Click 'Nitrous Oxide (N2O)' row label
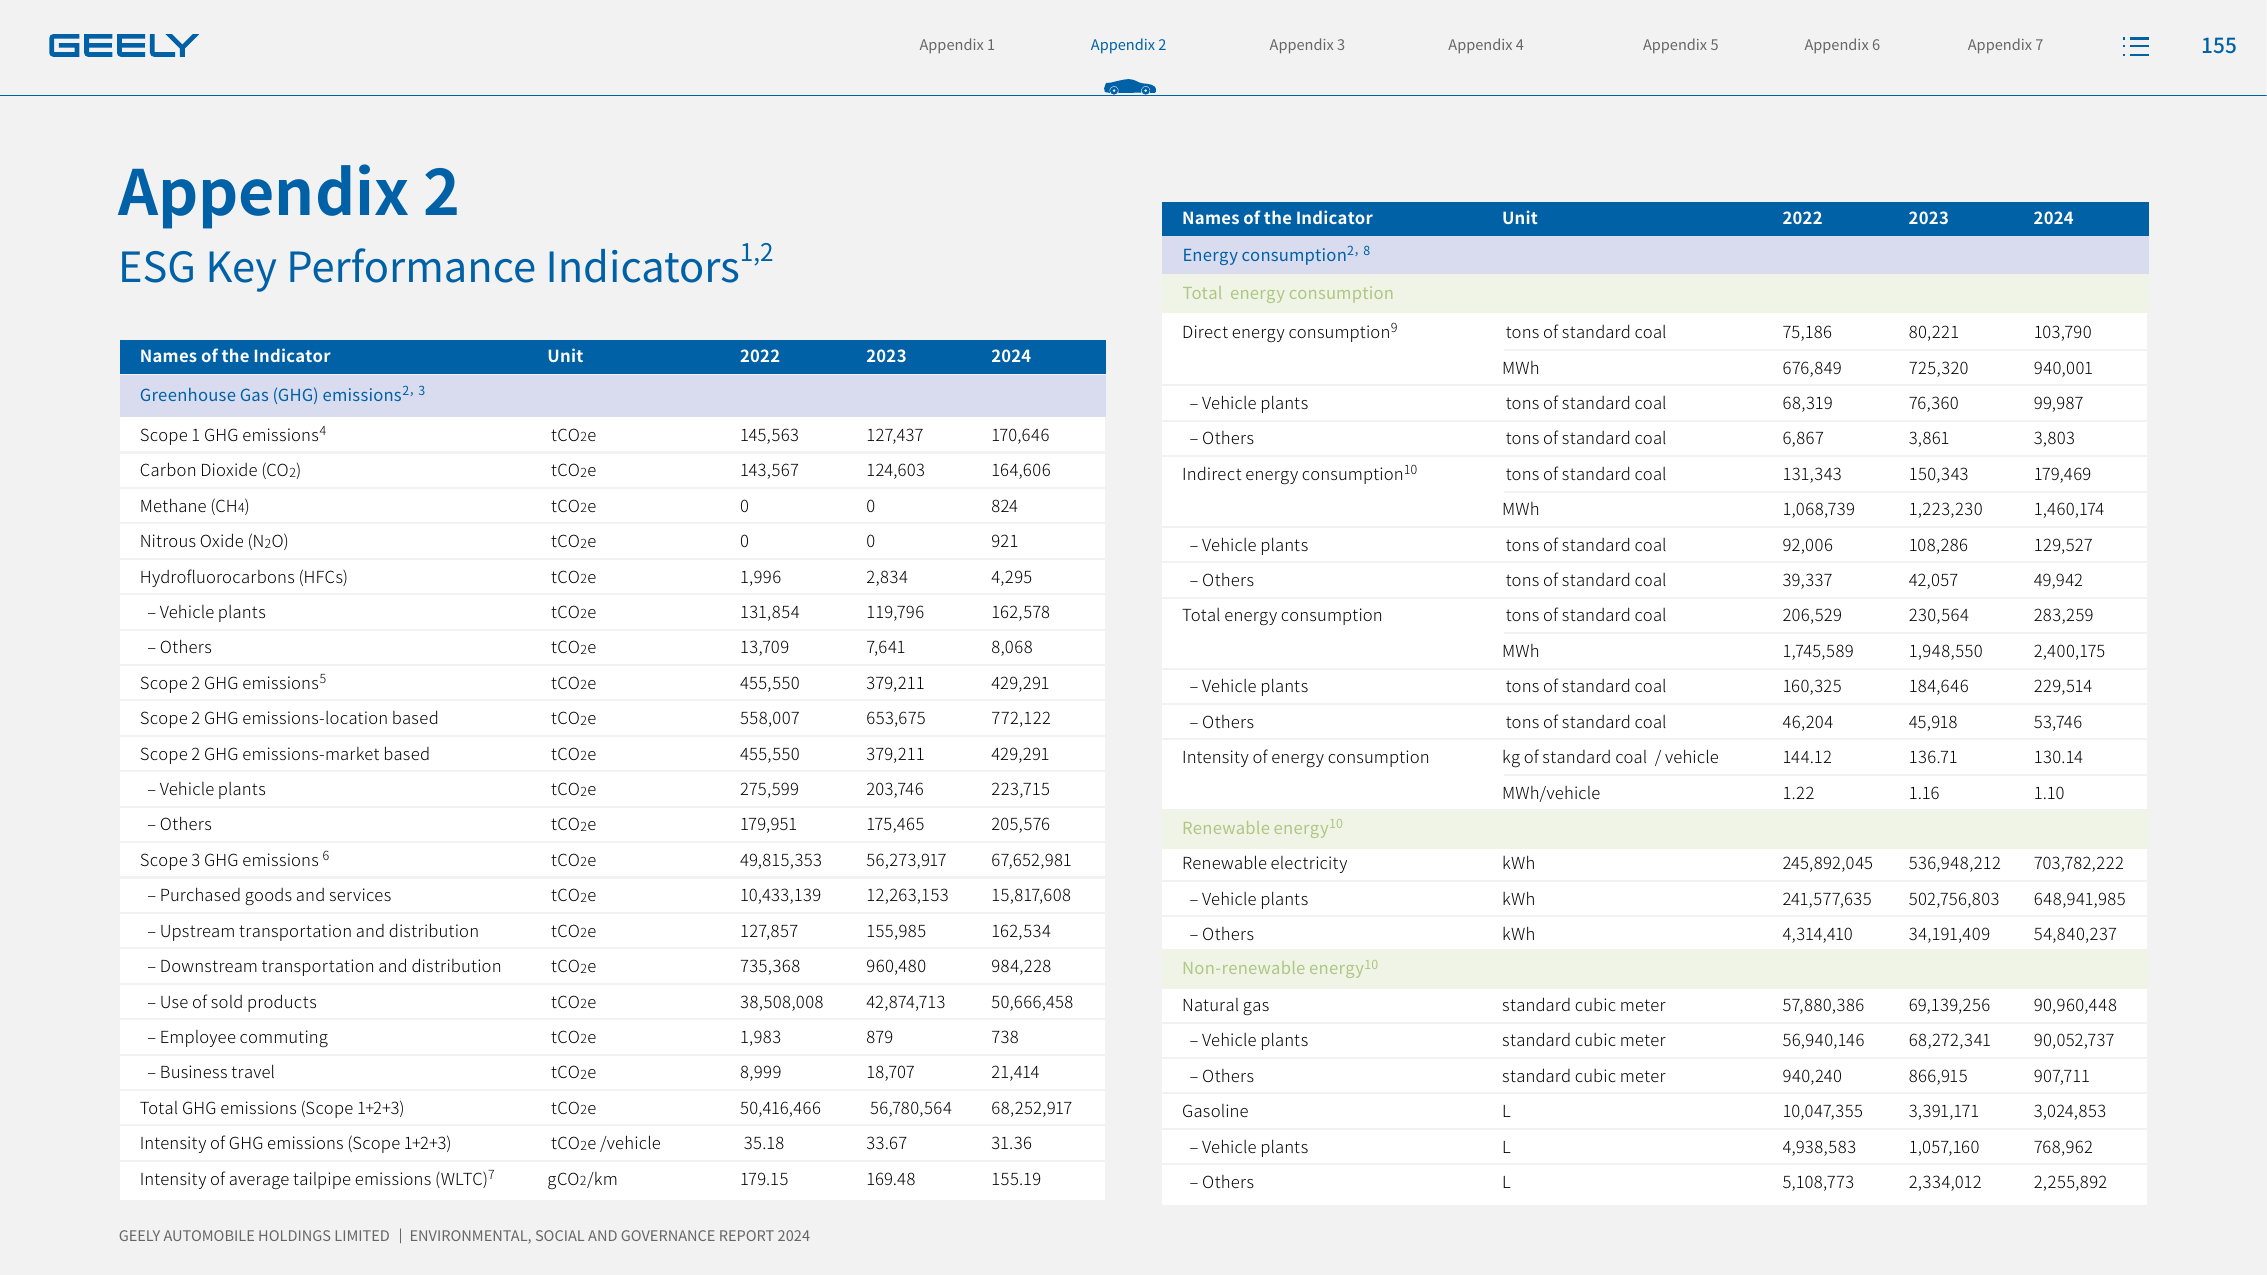The height and width of the screenshot is (1275, 2267). click(213, 541)
